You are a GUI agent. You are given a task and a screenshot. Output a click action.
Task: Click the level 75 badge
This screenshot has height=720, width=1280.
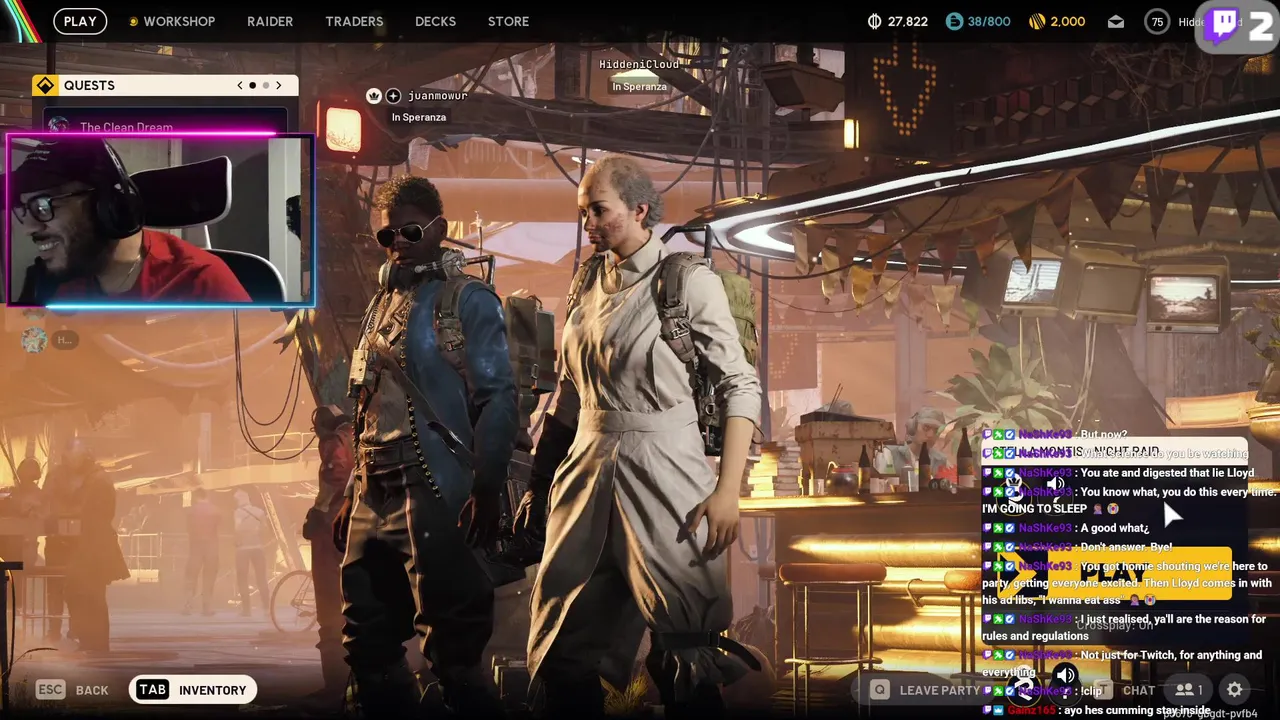point(1157,22)
